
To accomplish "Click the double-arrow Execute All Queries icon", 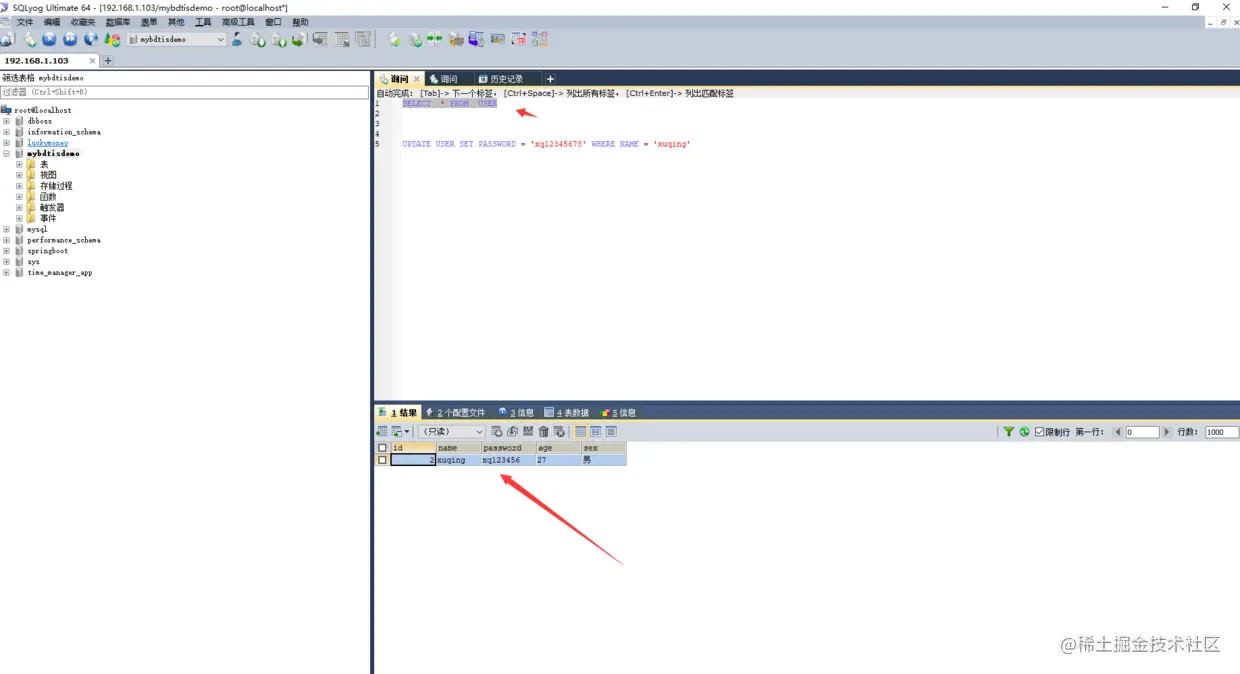I will [x=70, y=39].
